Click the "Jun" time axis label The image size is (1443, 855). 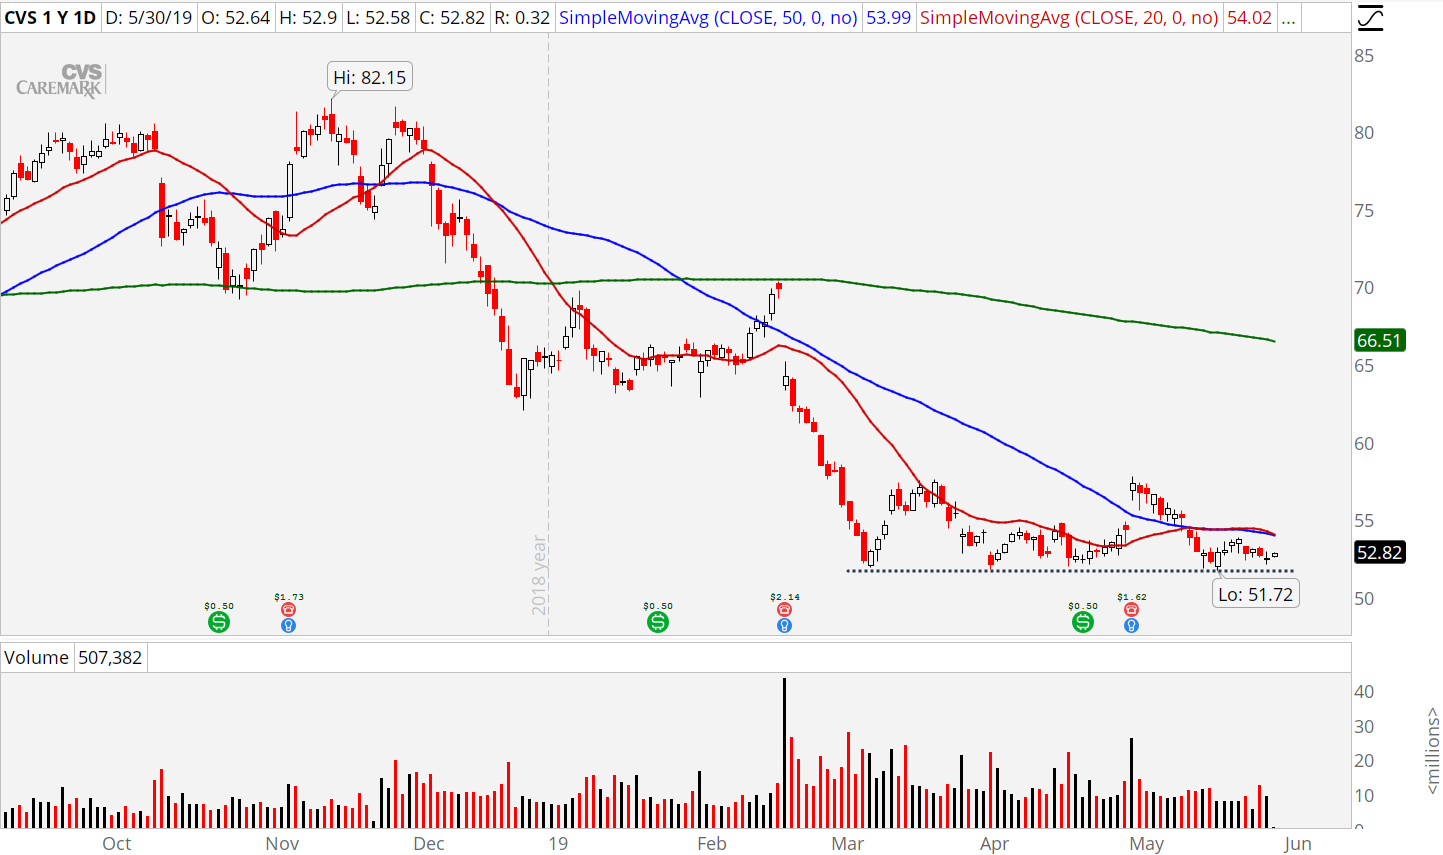pyautogui.click(x=1298, y=844)
